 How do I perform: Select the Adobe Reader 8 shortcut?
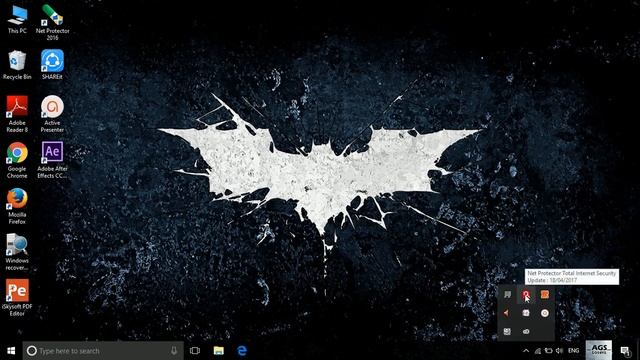coord(17,114)
